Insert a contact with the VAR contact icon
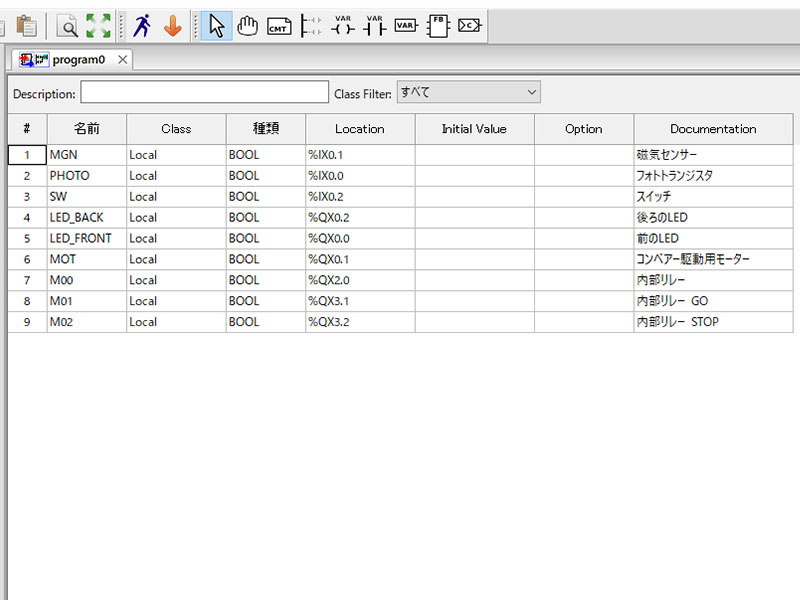Screen dimensions: 800x600 click(x=374, y=26)
